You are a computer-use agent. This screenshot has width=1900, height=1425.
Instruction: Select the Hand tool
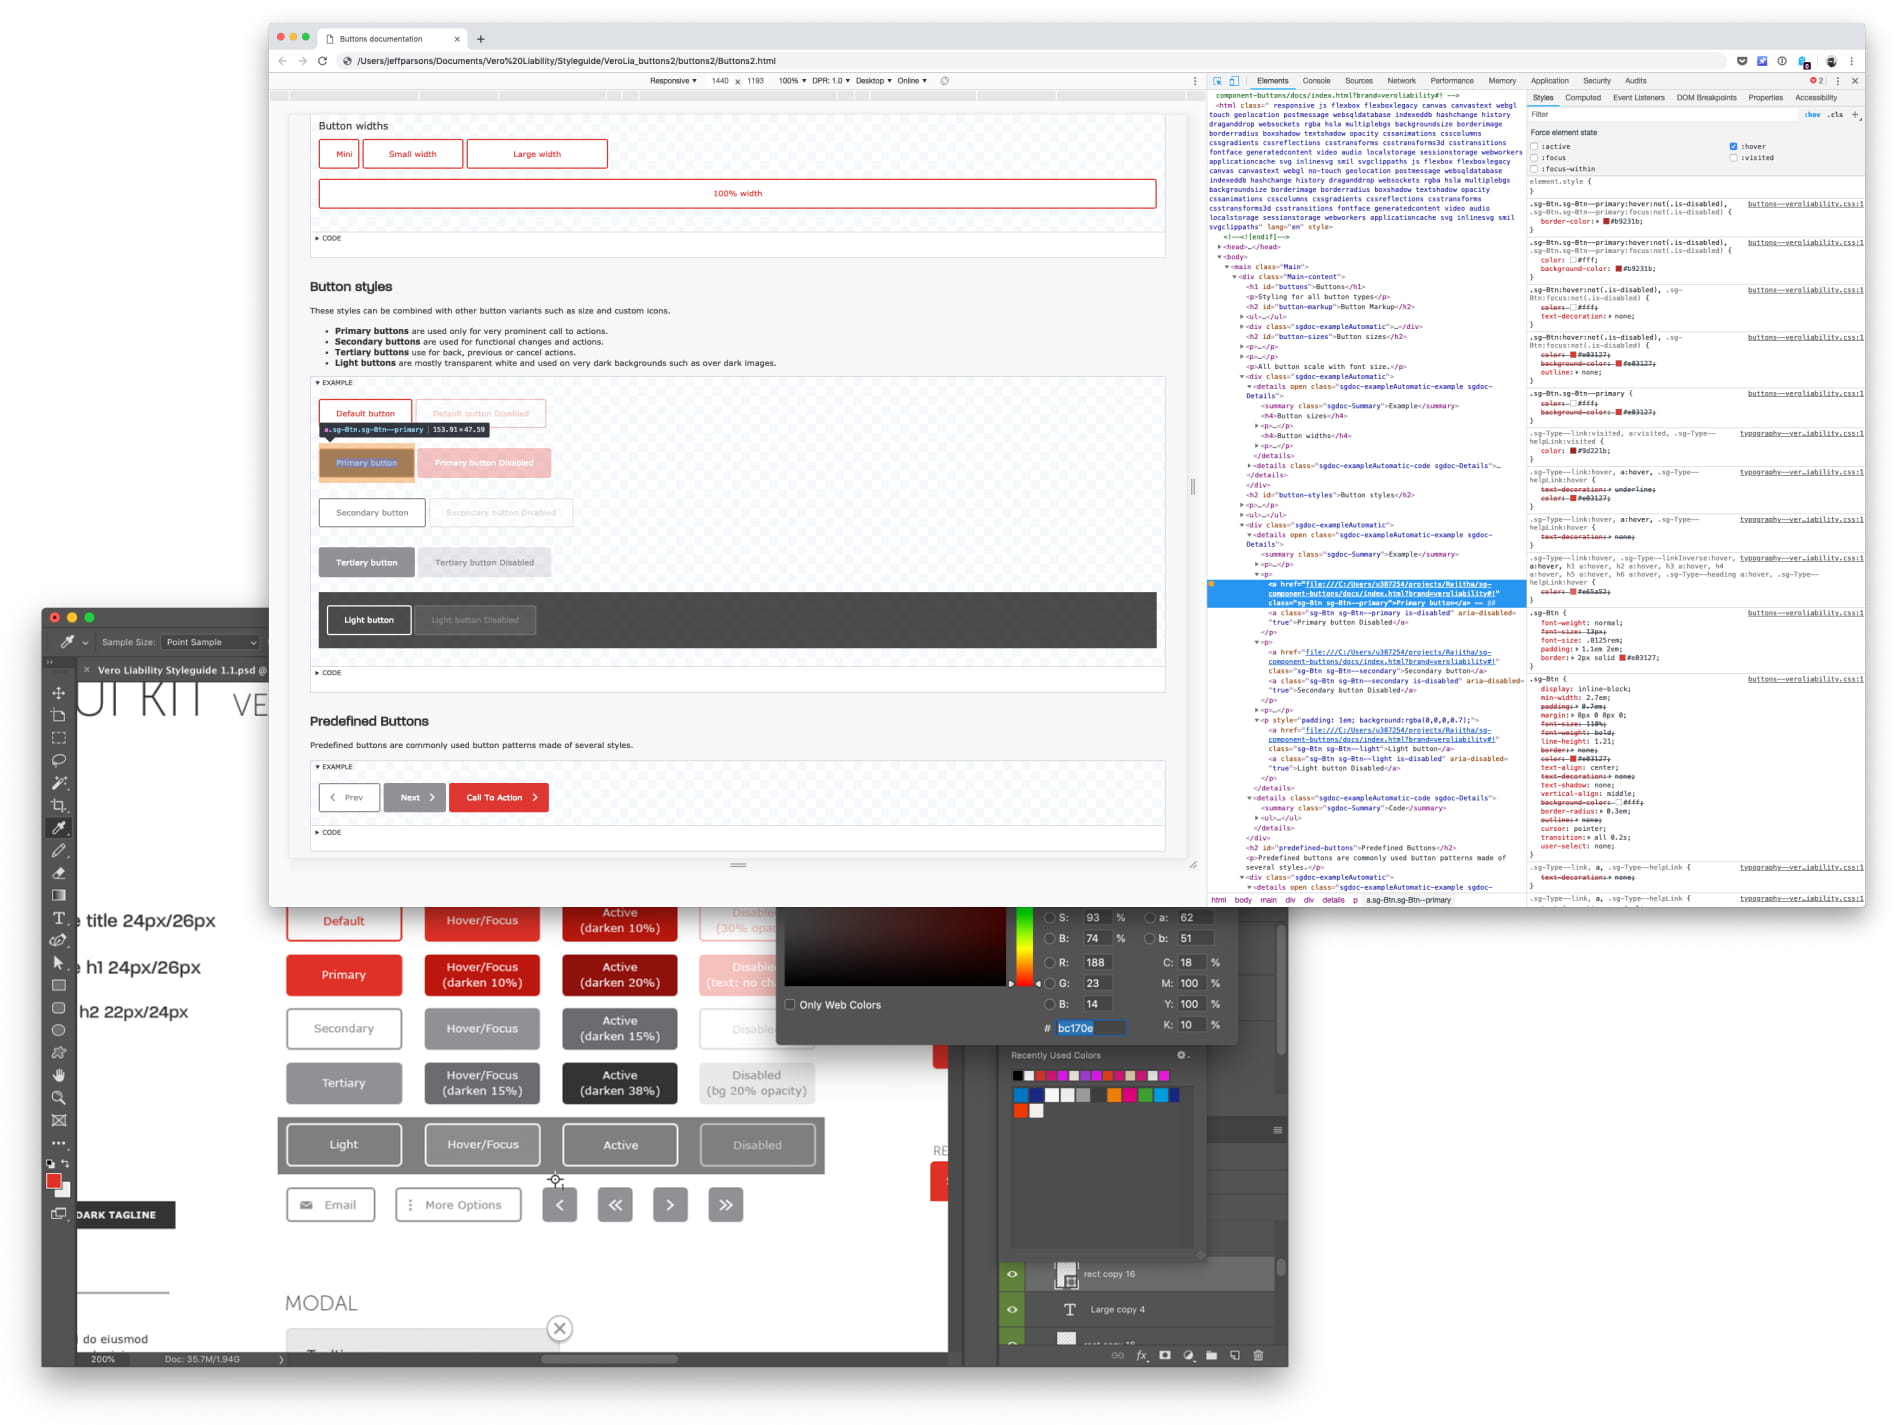pos(59,1074)
